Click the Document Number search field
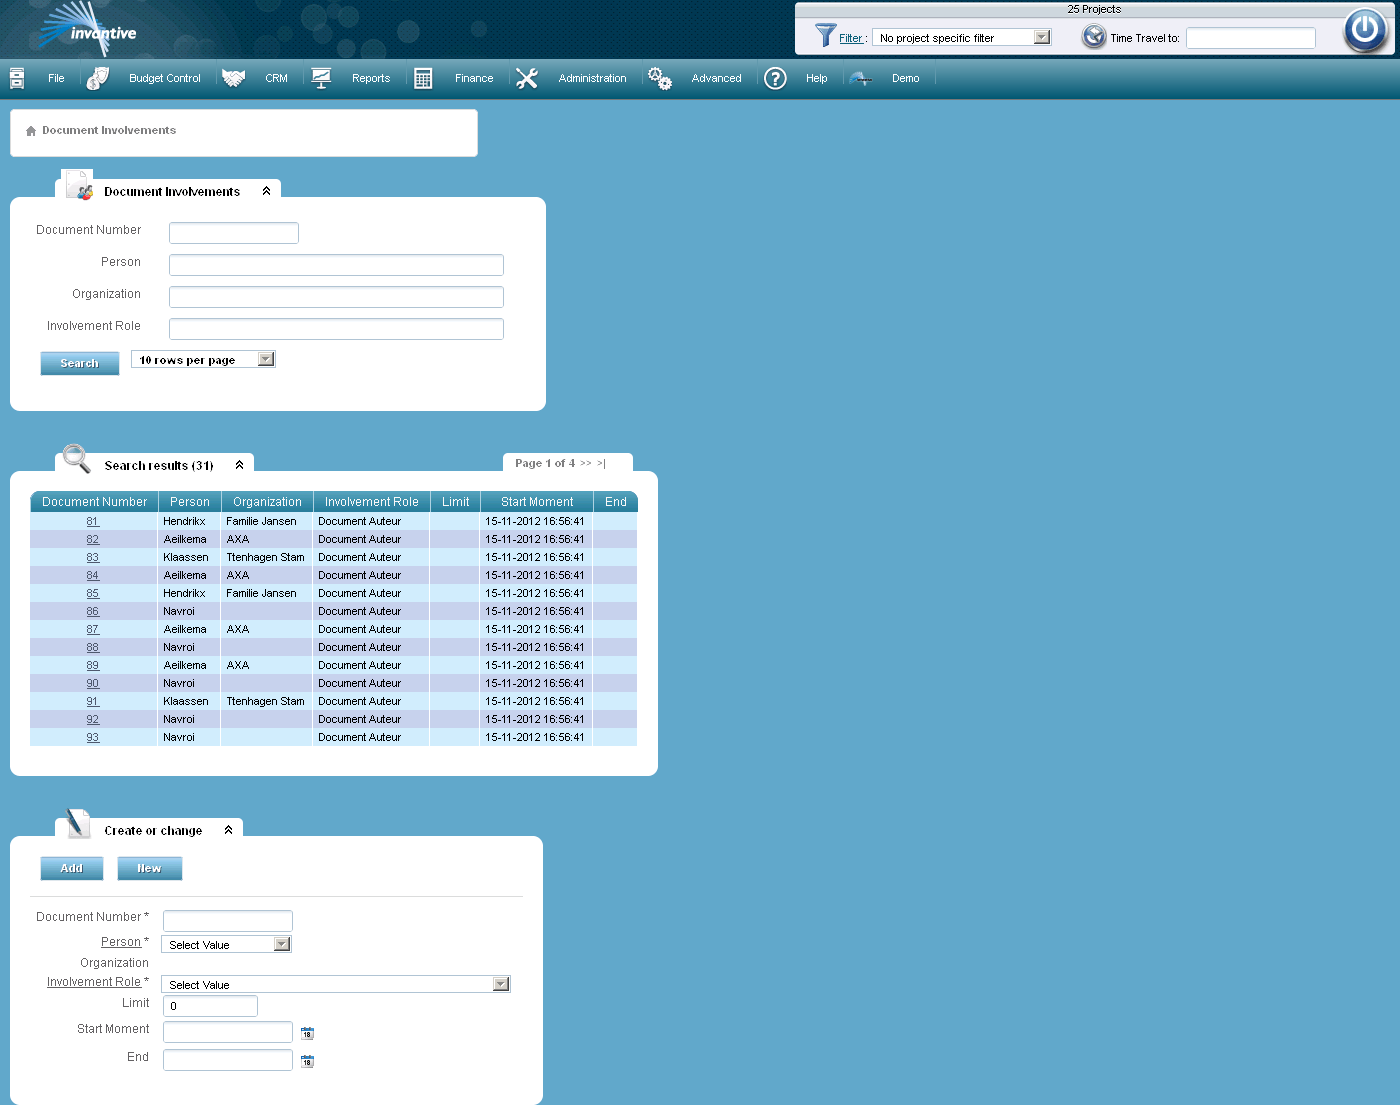Viewport: 1400px width, 1105px height. click(233, 232)
